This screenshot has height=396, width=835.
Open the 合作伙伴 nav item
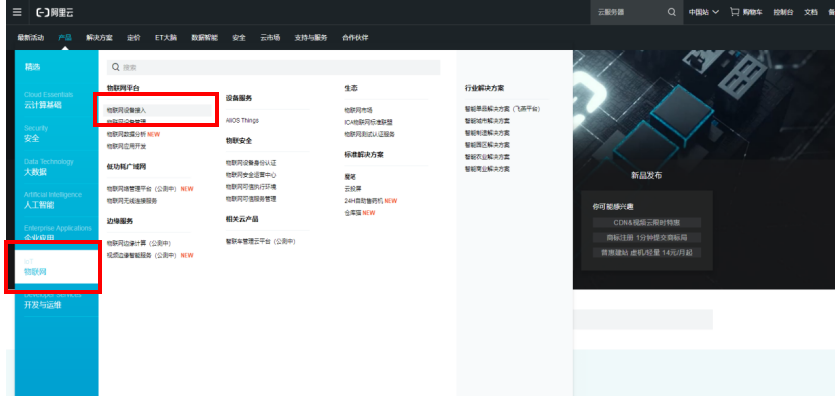[355, 38]
